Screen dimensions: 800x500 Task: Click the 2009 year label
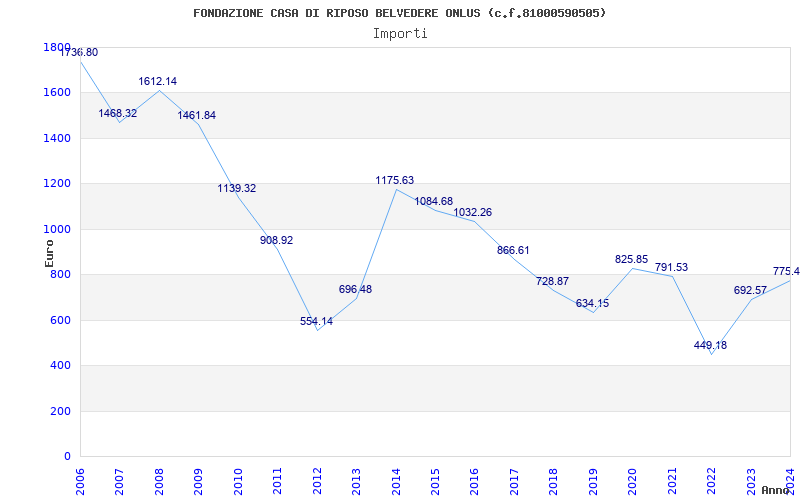pos(198,481)
